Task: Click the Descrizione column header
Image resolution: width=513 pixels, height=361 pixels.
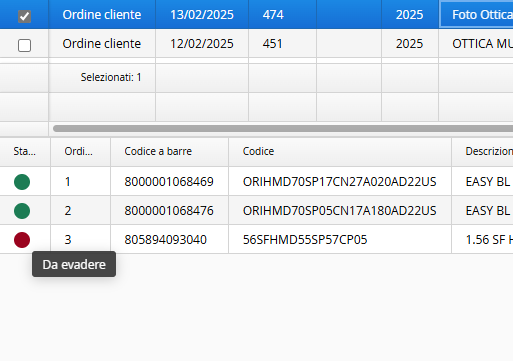Action: (x=482, y=152)
